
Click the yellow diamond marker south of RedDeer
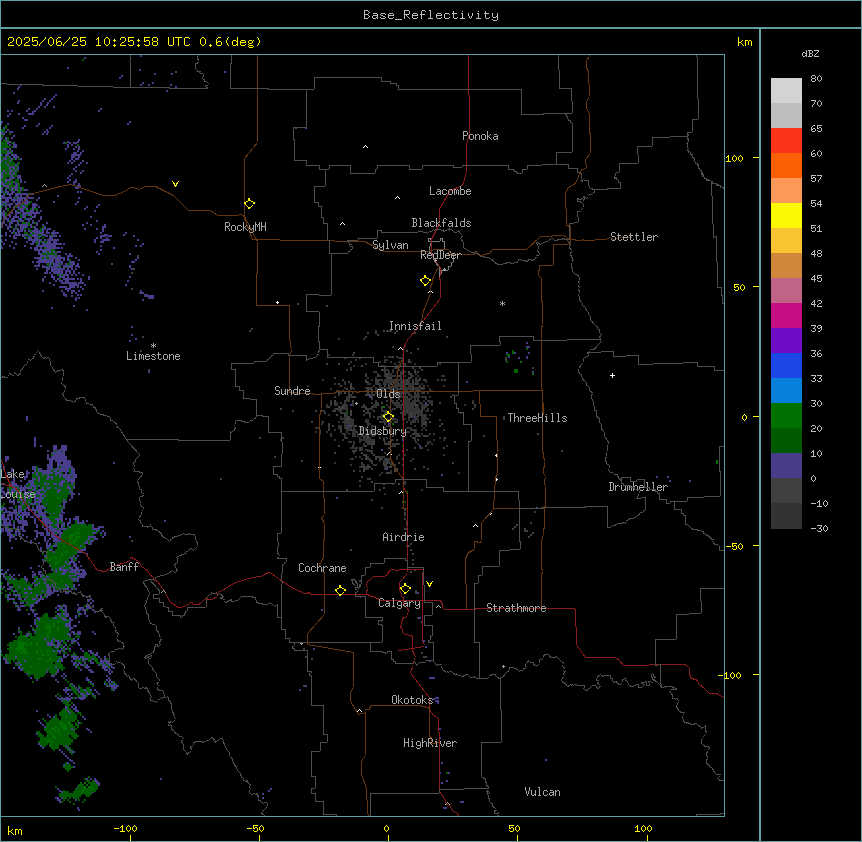(x=425, y=281)
